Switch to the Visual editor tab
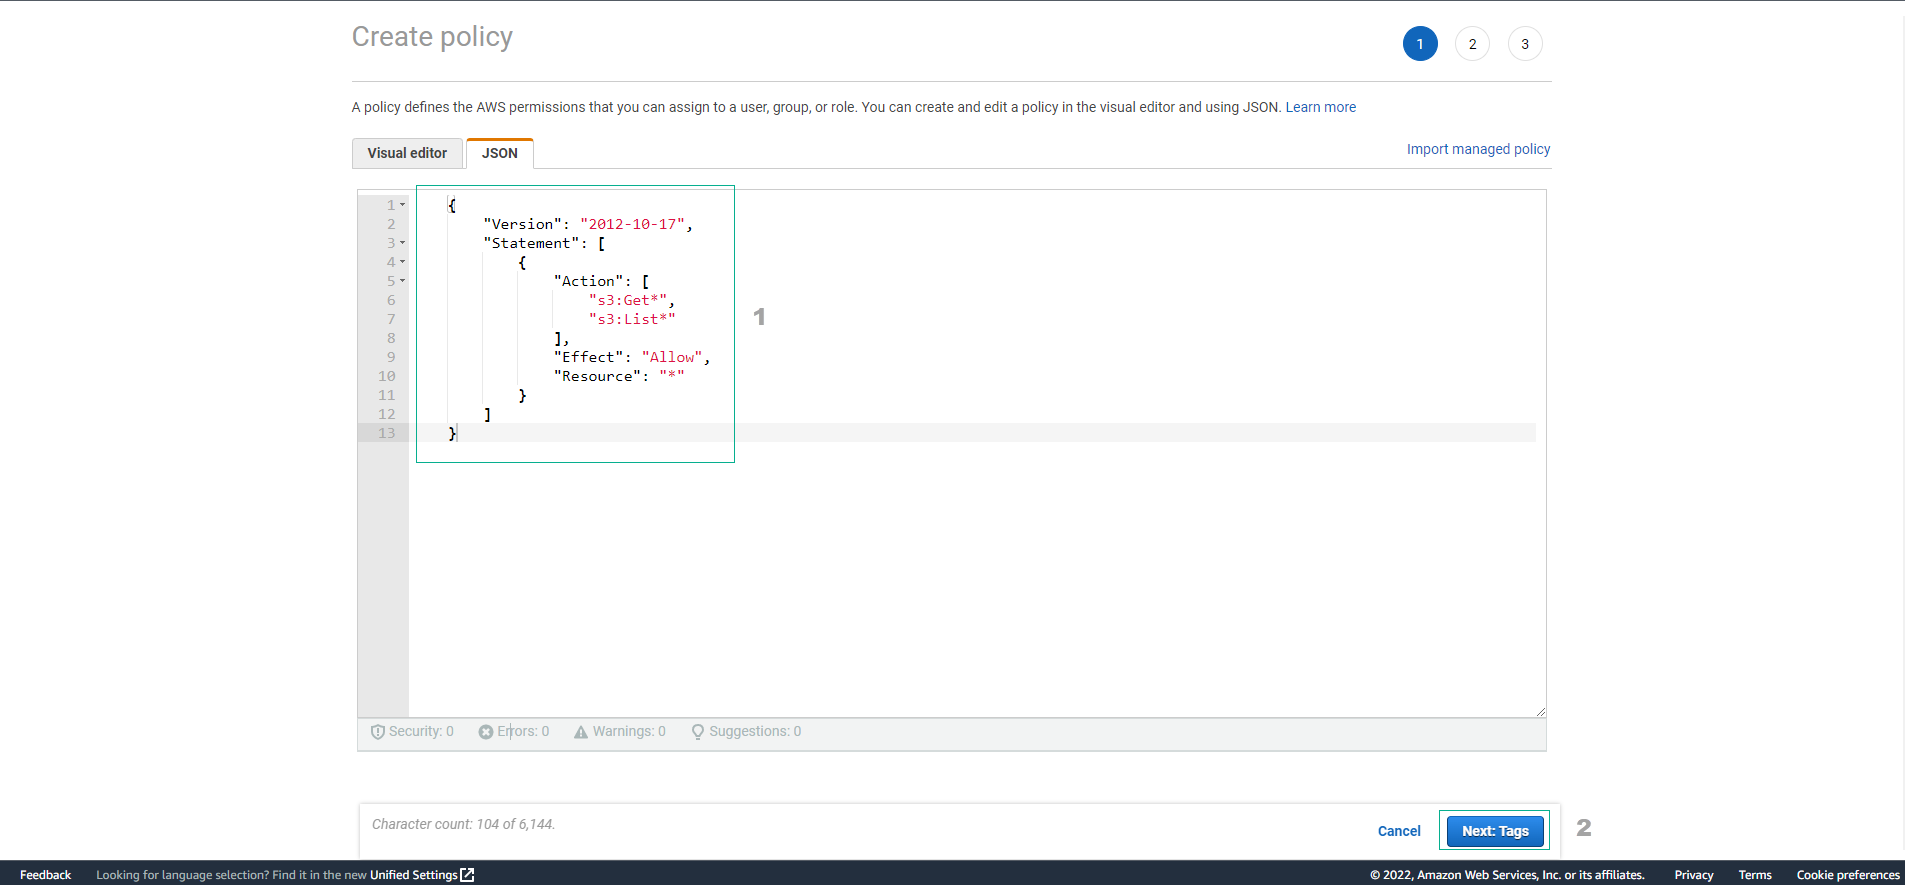Viewport: 1905px width, 885px height. click(x=407, y=153)
